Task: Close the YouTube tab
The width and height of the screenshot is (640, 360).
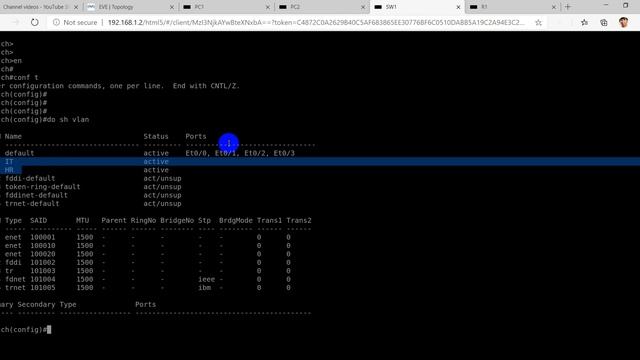Action: click(x=76, y=7)
